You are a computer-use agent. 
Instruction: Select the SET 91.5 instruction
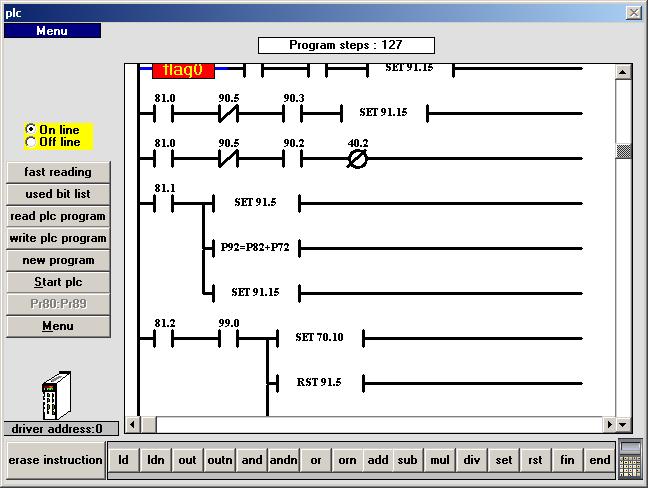[256, 202]
